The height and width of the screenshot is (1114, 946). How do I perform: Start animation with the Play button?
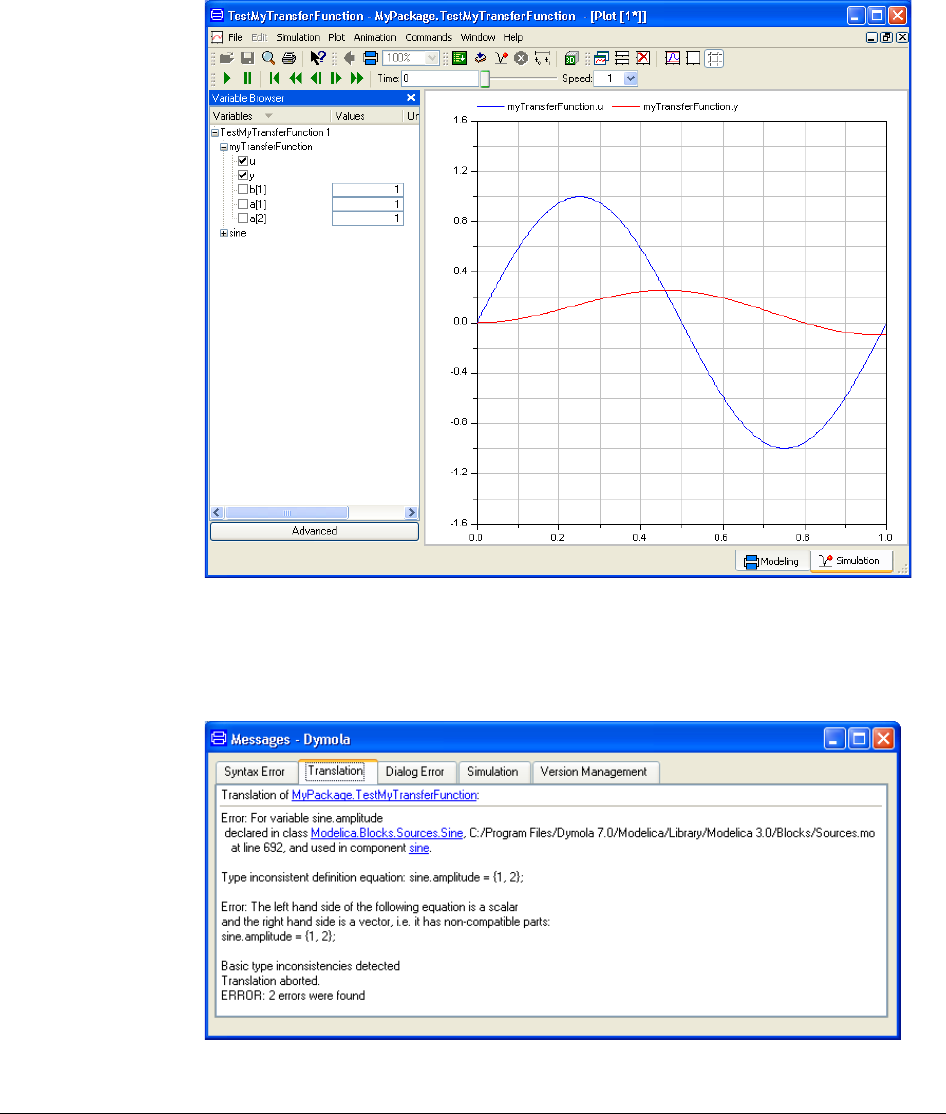[x=227, y=78]
